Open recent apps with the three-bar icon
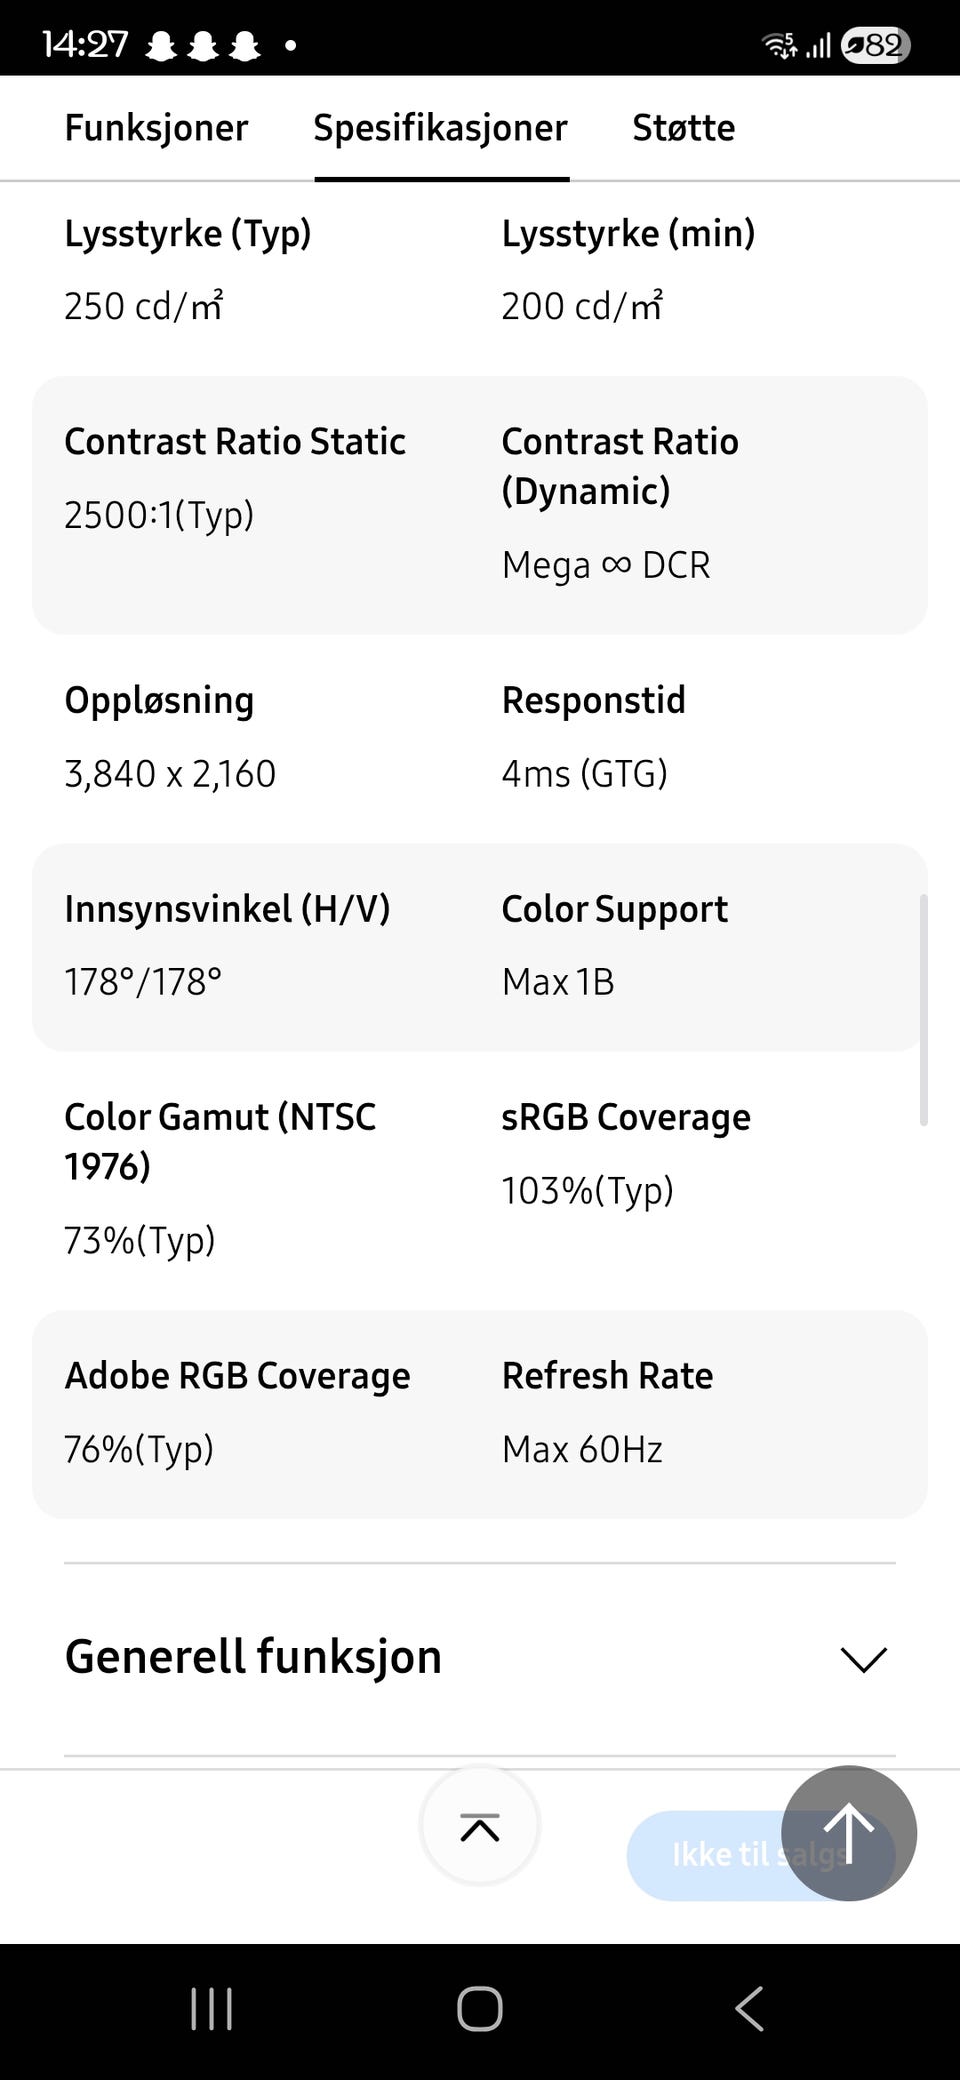960x2080 pixels. 212,2008
